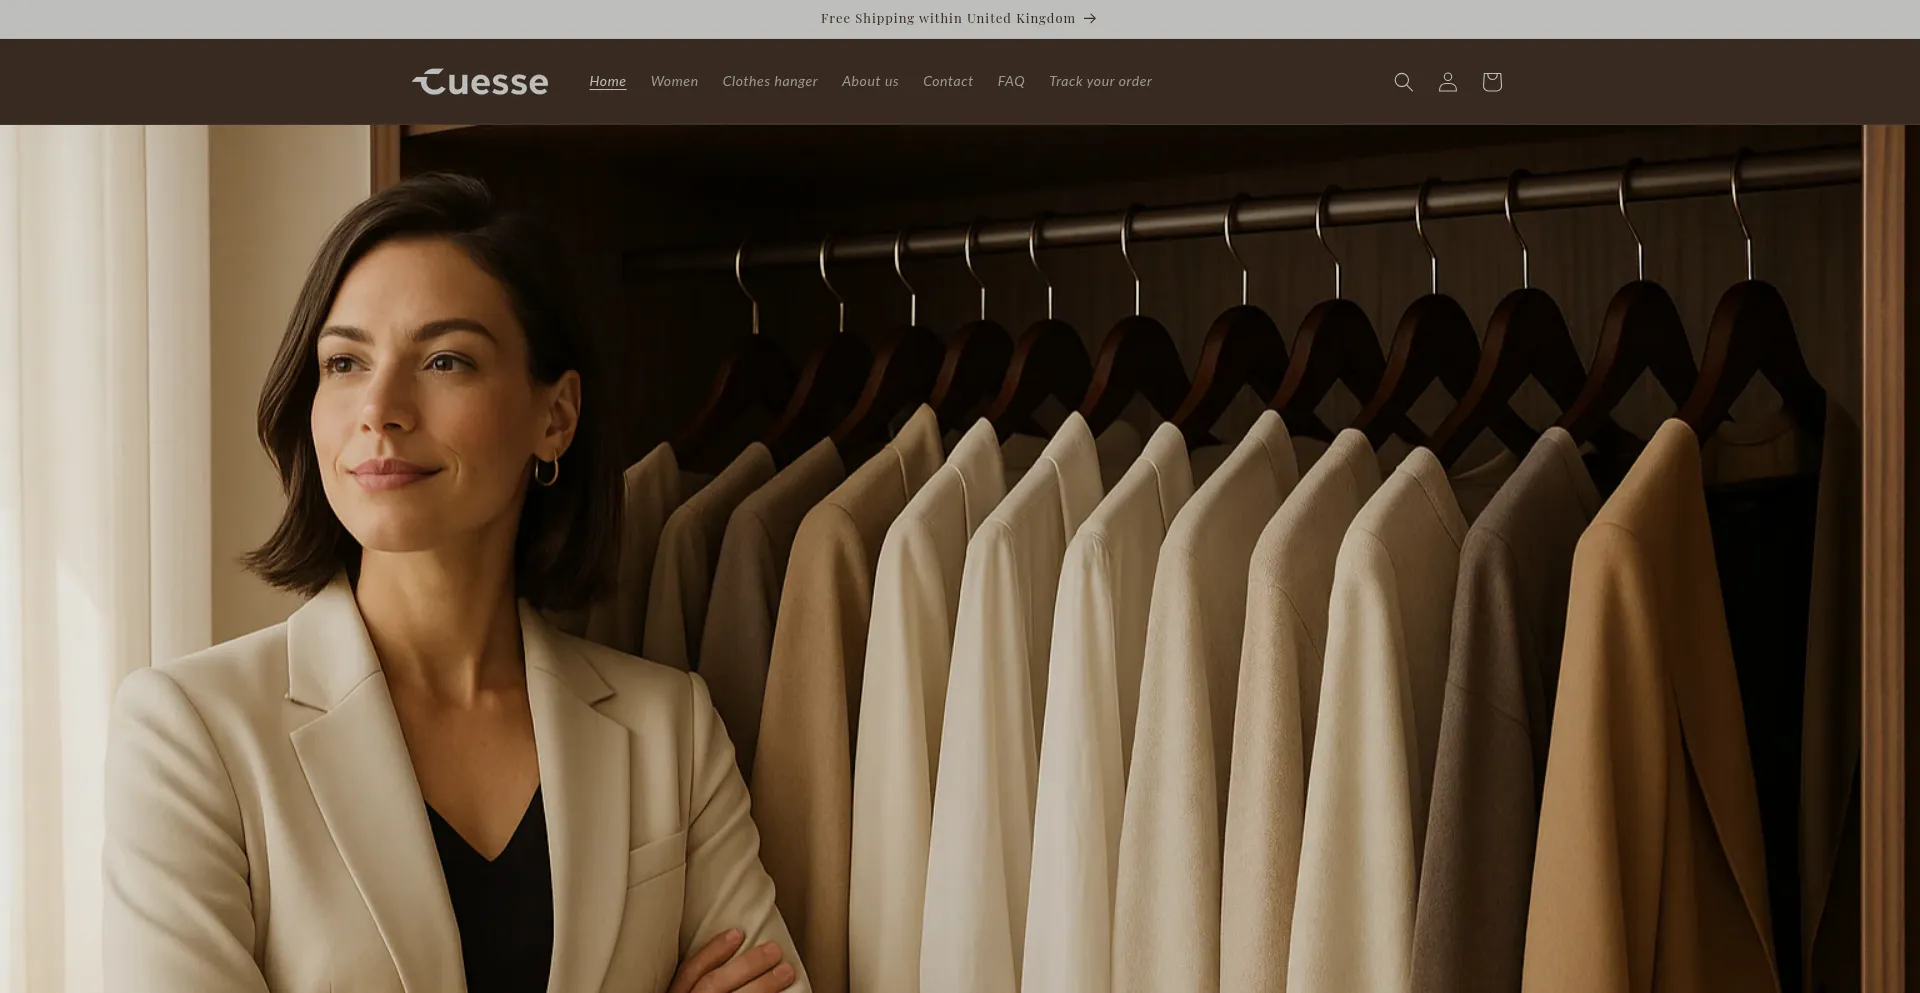1920x993 pixels.
Task: Open the Women menu item
Action: pos(674,82)
